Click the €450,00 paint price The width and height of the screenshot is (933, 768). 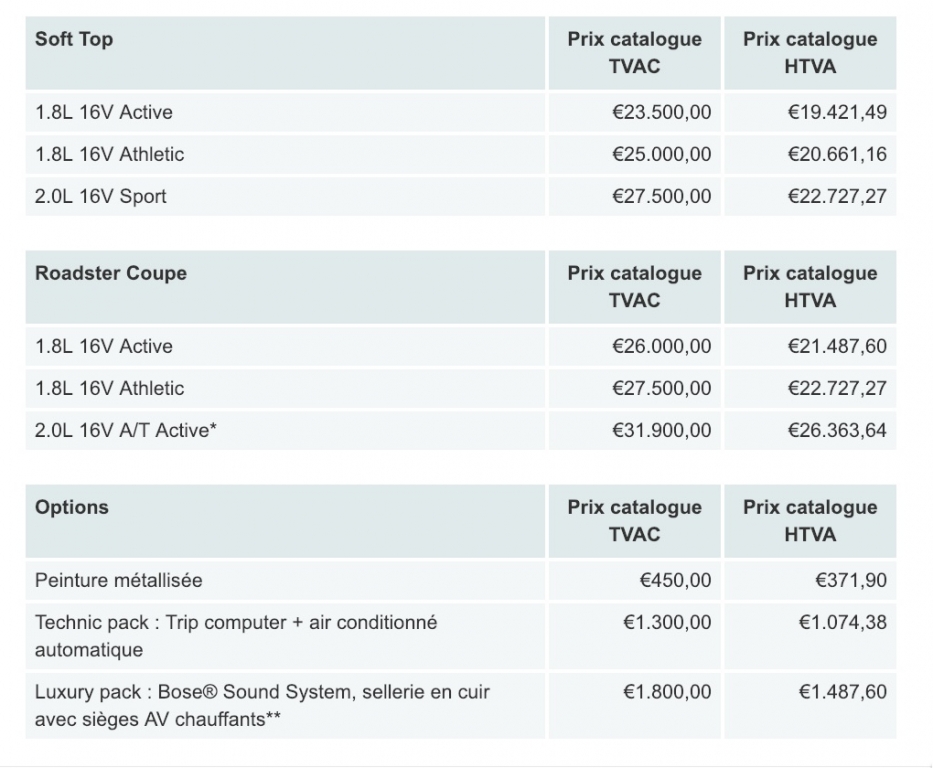click(675, 581)
